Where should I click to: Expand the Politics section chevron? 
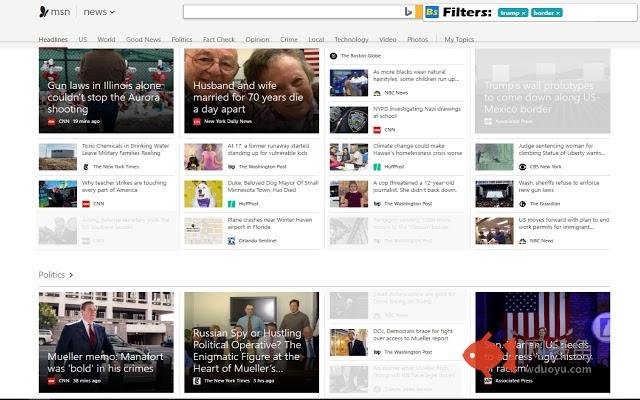point(71,275)
